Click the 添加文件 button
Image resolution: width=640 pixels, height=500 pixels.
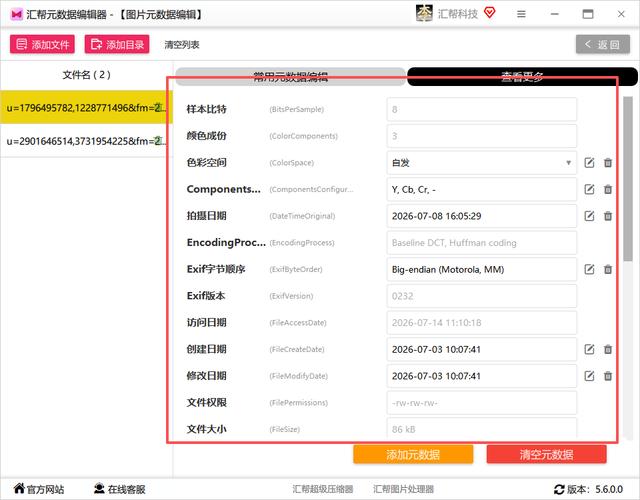click(x=42, y=44)
